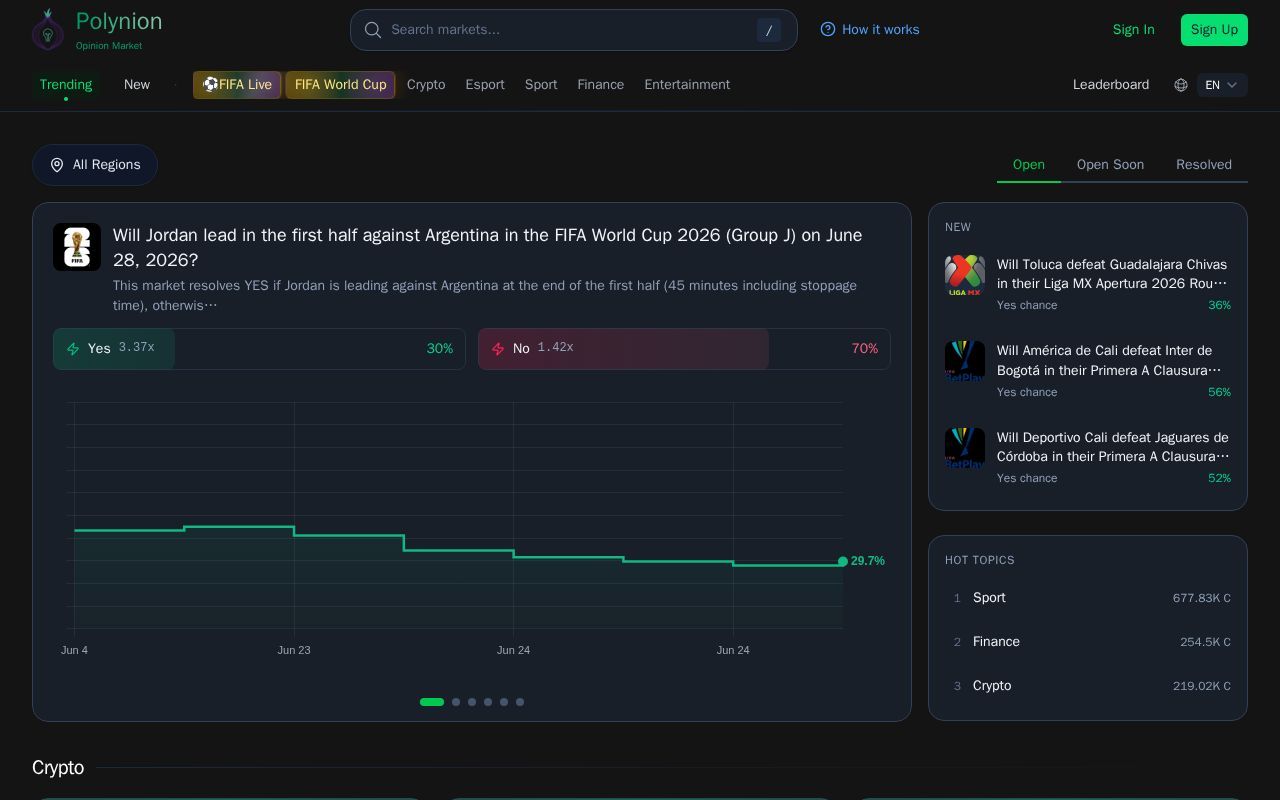This screenshot has width=1280, height=800.
Task: Open the Entertainment category
Action: point(687,85)
